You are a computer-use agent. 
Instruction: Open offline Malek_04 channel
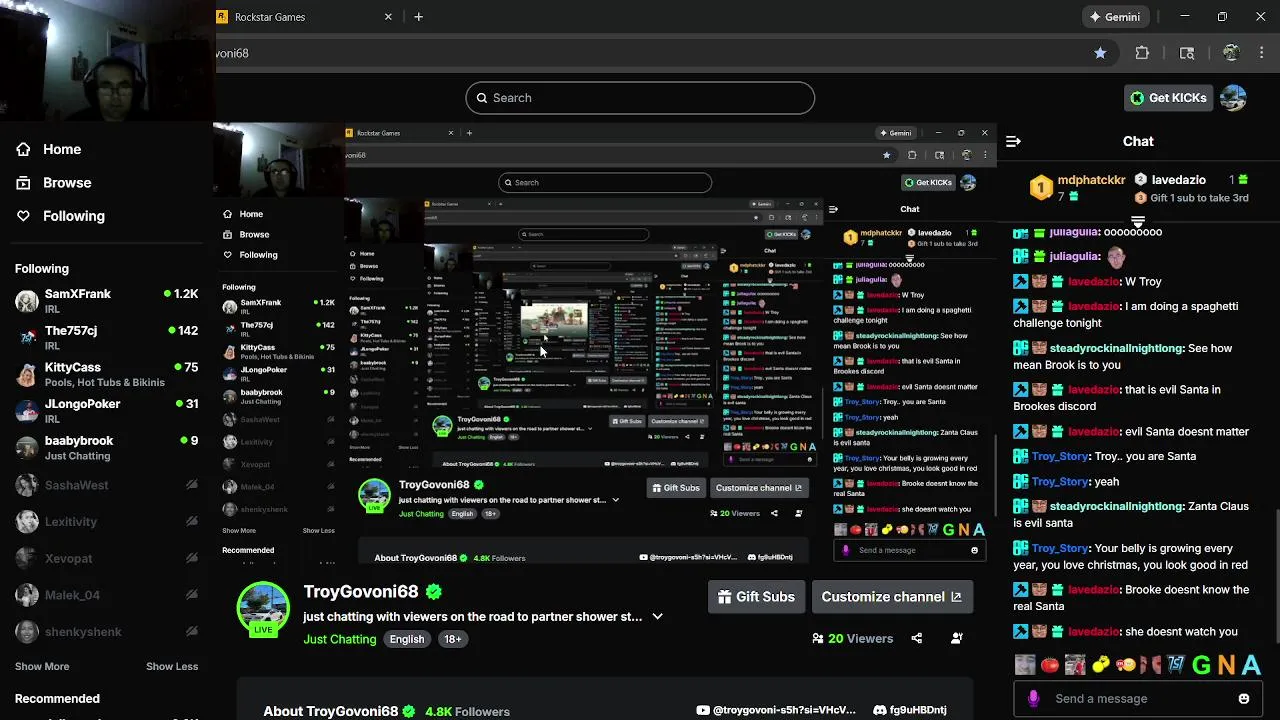[106, 595]
